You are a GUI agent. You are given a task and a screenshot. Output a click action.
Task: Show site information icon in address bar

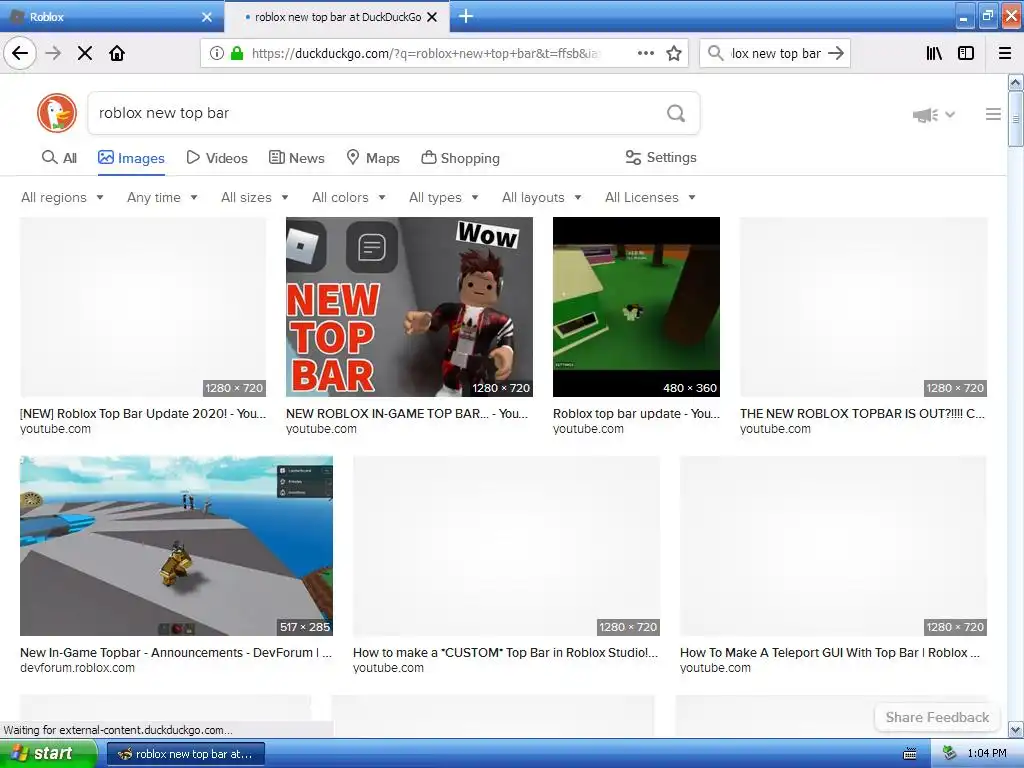coord(217,53)
